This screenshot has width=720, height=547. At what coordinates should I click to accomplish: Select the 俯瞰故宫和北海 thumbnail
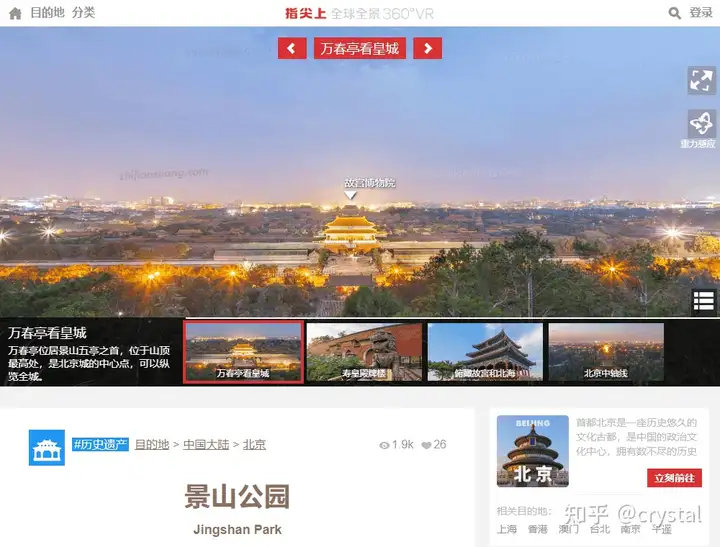485,352
